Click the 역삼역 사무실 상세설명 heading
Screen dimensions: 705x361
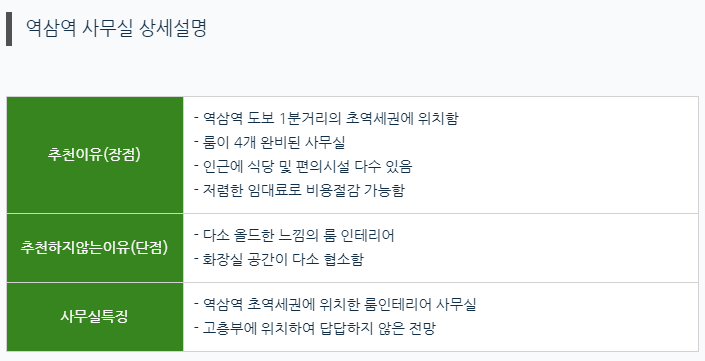[x=116, y=28]
